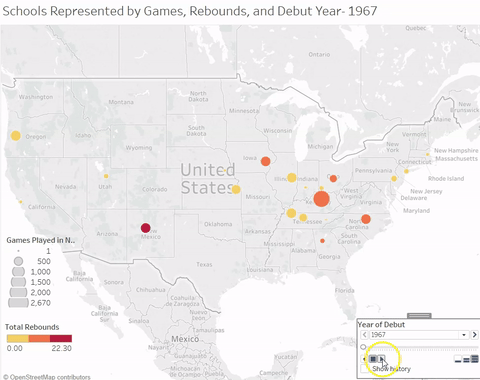Set fast playback speed
Screen dimensions: 480x380
click(x=475, y=359)
